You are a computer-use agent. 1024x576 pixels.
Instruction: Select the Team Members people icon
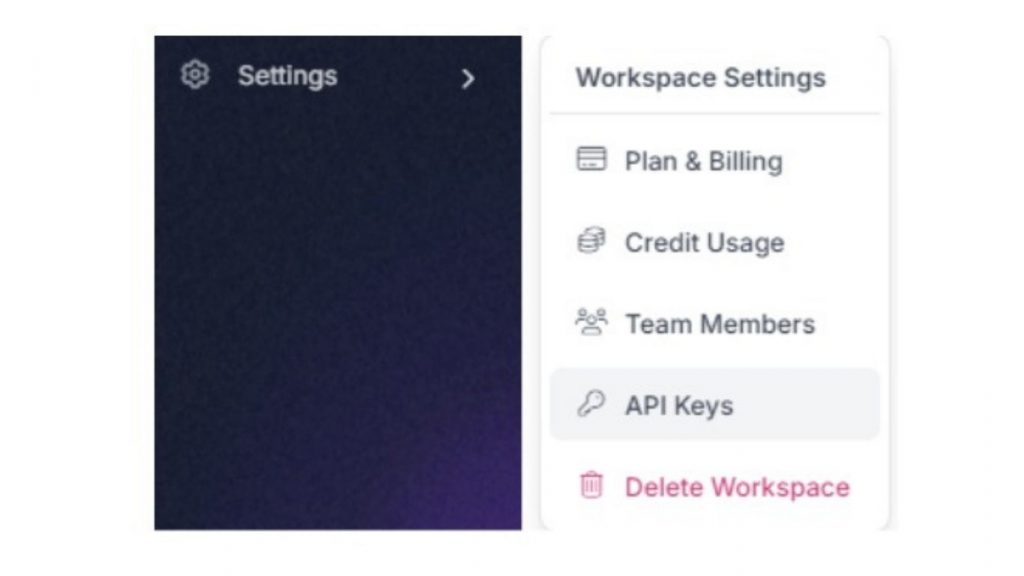pyautogui.click(x=592, y=322)
